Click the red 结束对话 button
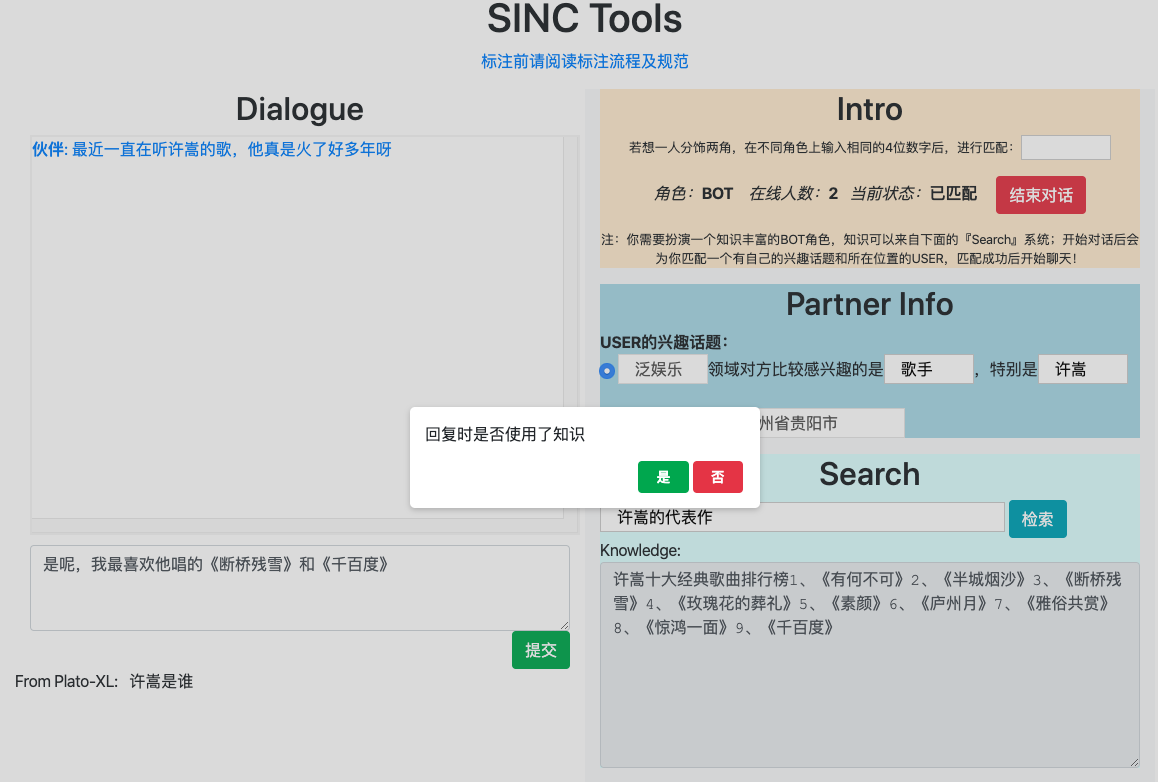 (x=1040, y=195)
